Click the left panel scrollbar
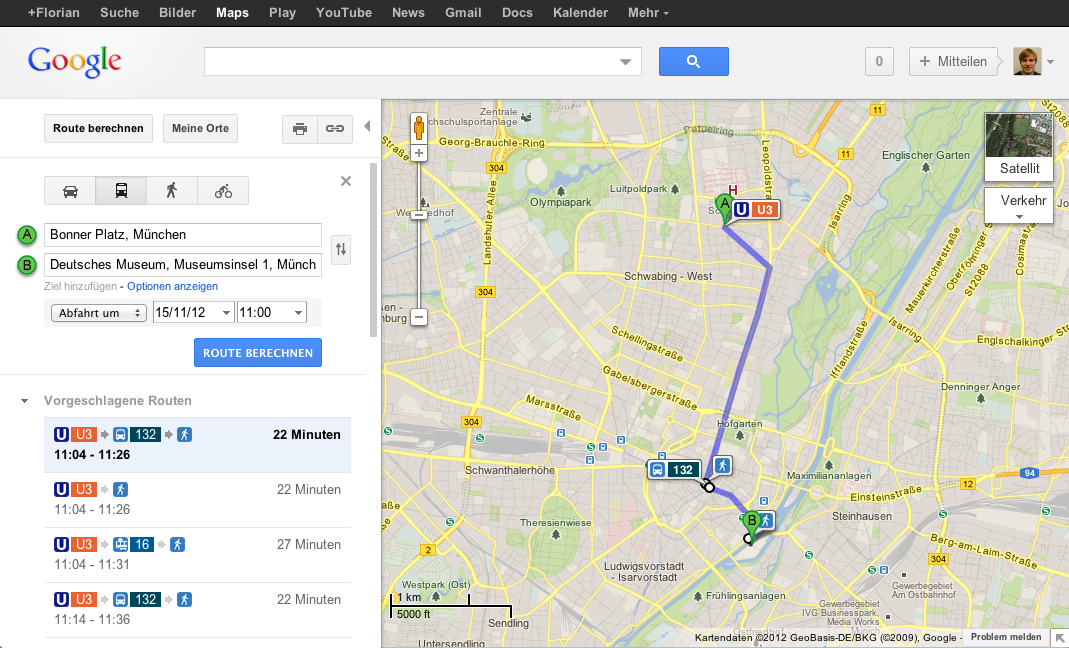Screen dimensions: 1069x648 click(x=373, y=250)
